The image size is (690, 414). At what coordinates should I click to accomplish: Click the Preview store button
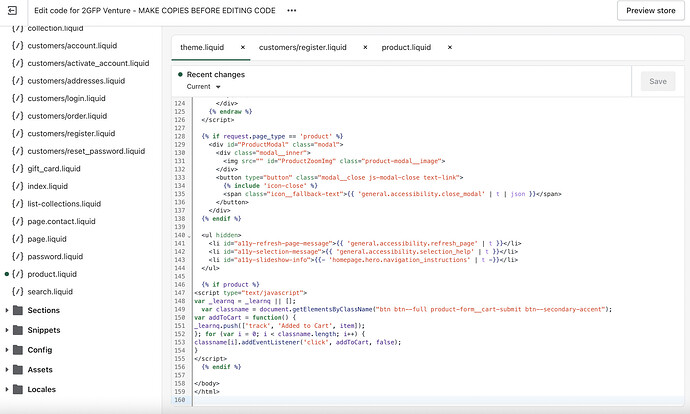click(x=650, y=11)
